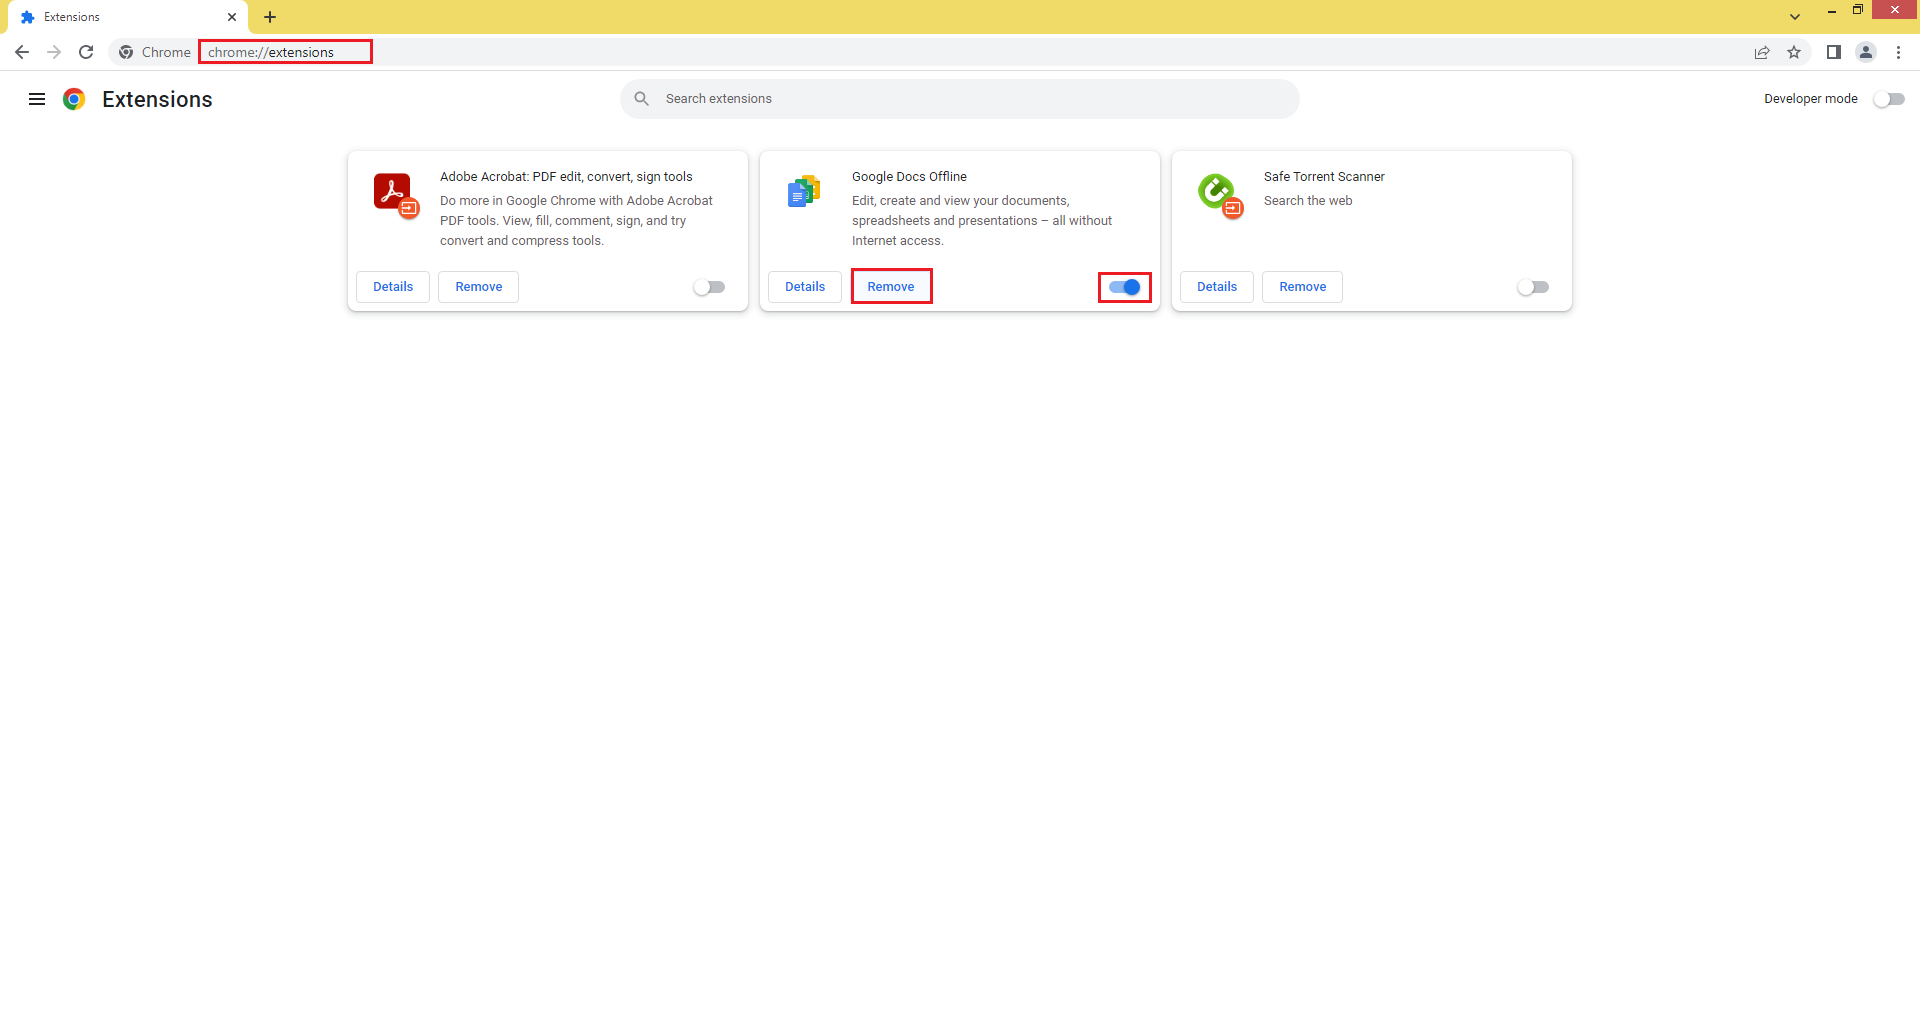
Task: Open the tab search chevron
Action: point(1795,17)
